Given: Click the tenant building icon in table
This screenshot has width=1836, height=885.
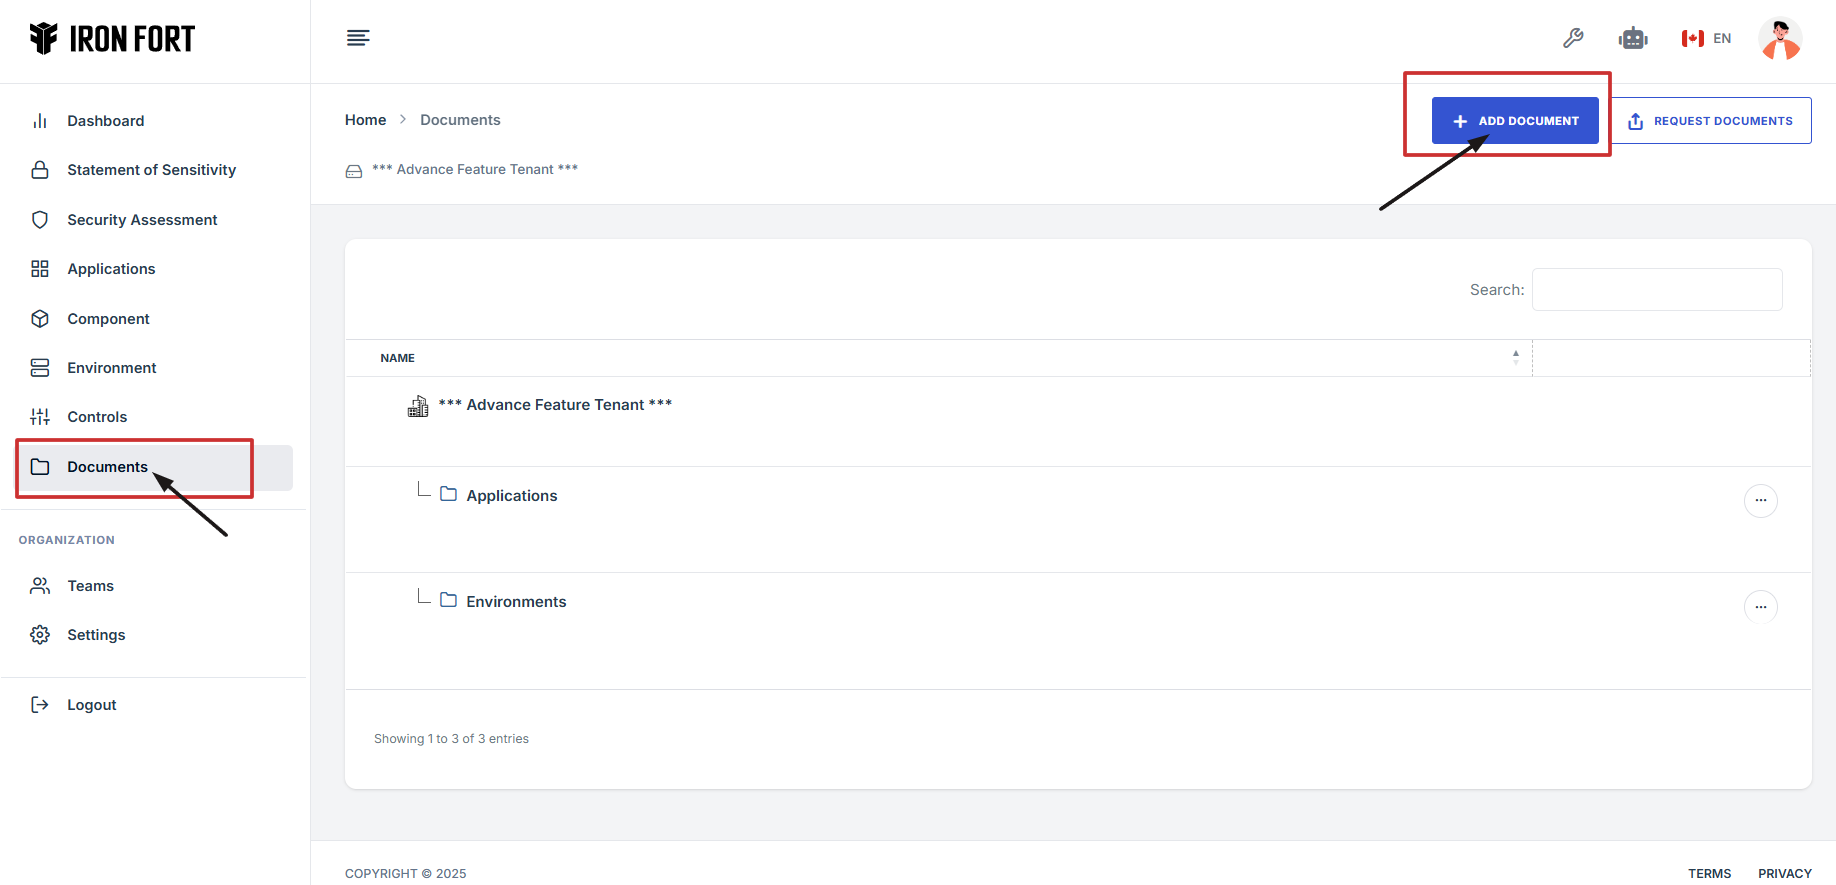Looking at the screenshot, I should [418, 406].
